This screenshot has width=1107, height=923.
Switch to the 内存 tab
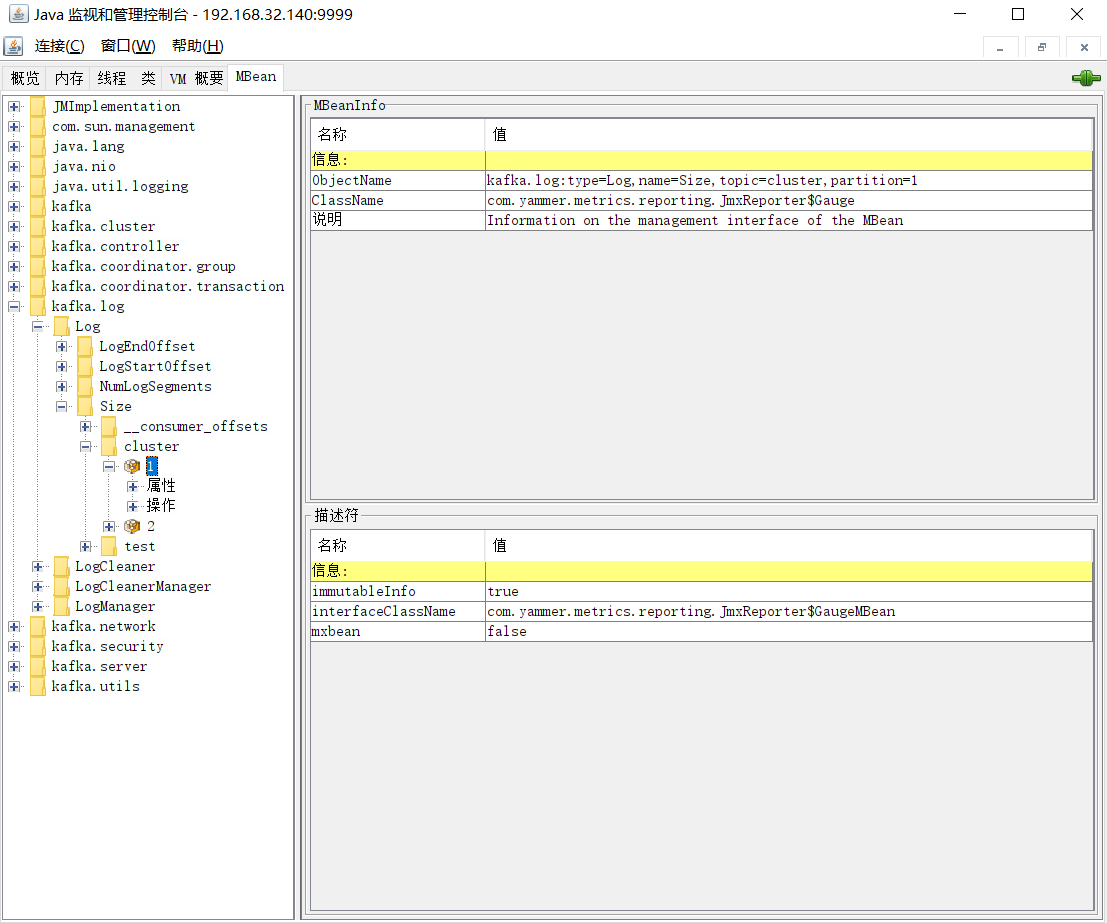[68, 78]
